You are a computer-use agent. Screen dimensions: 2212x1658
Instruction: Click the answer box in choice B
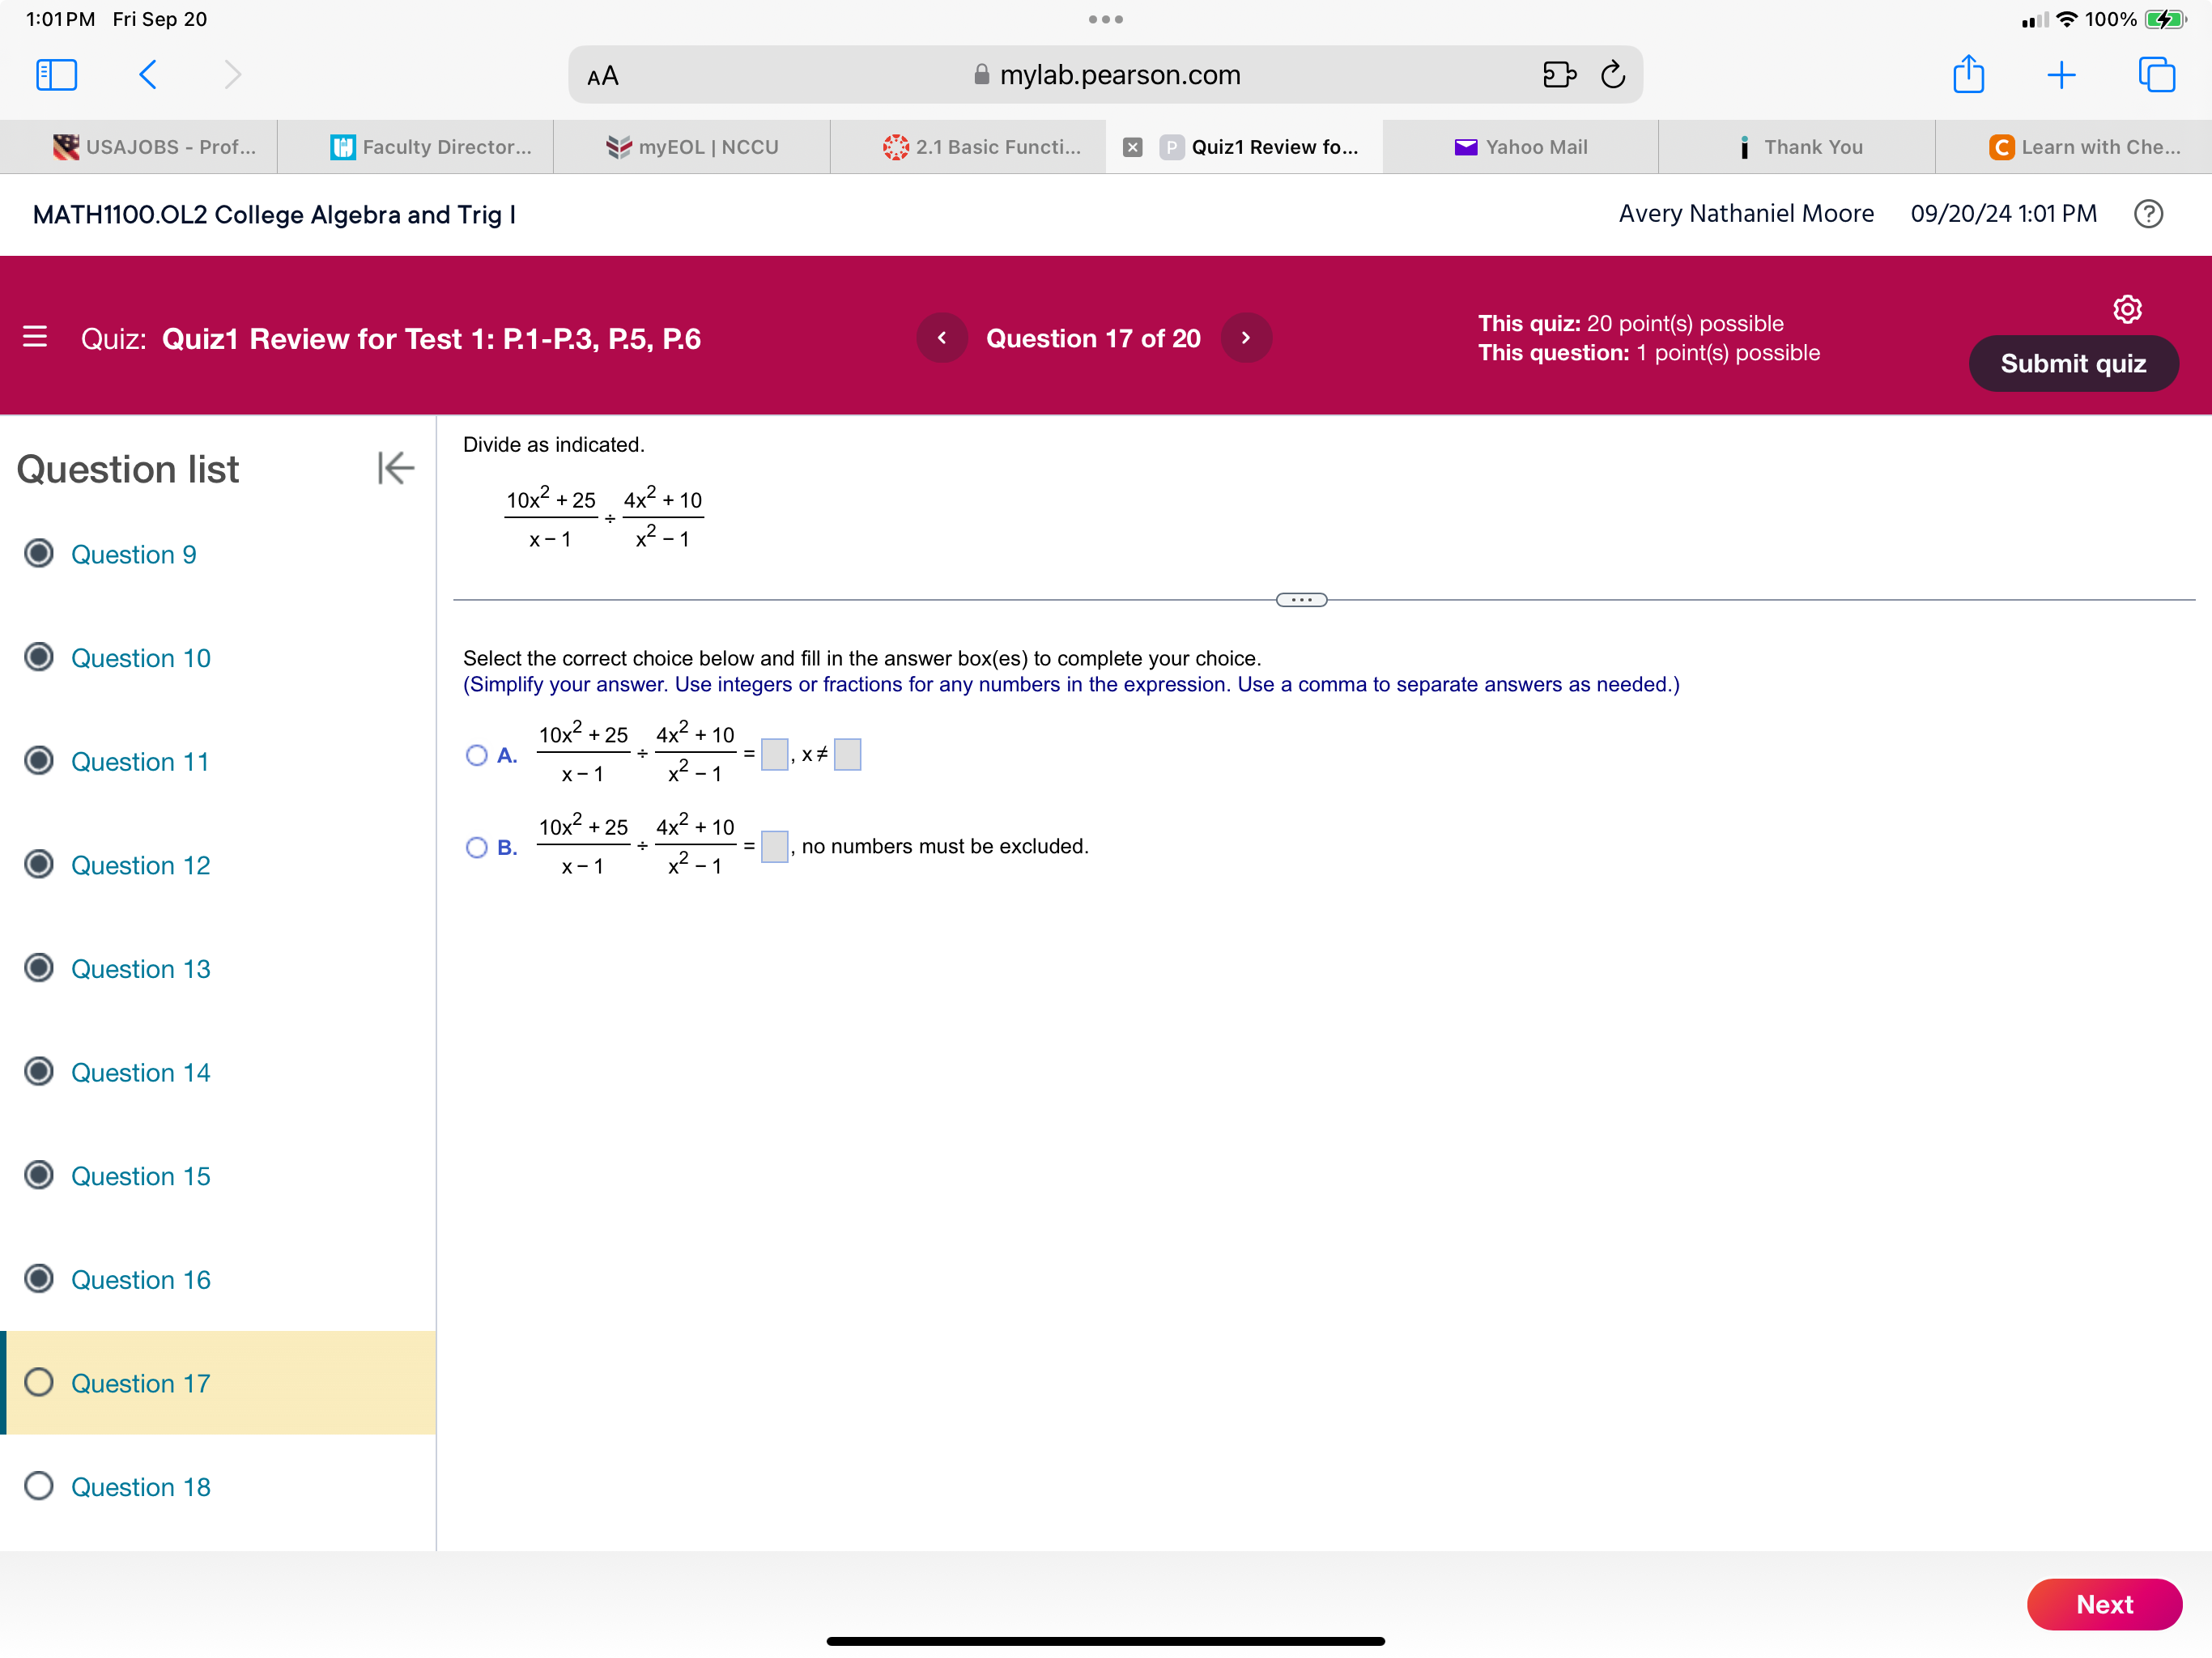tap(774, 846)
